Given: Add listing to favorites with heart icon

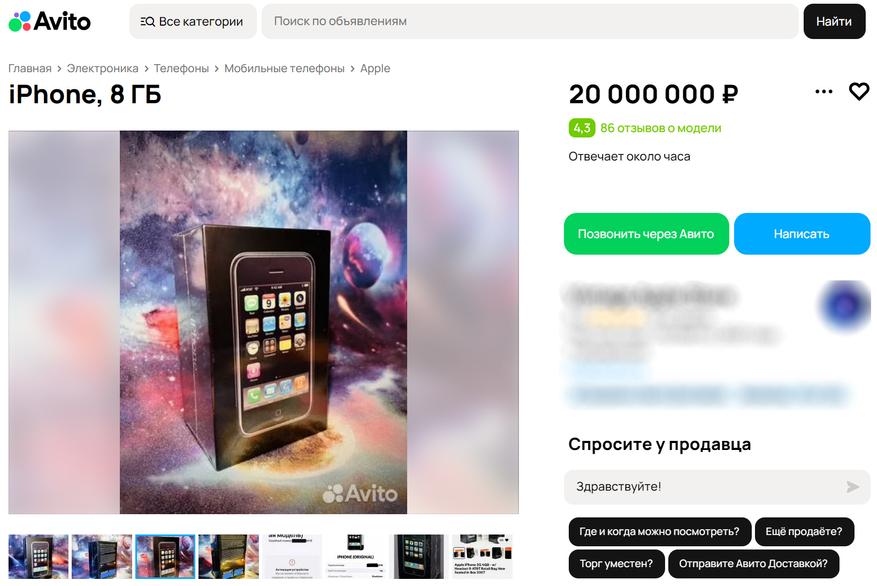Looking at the screenshot, I should pos(859,91).
